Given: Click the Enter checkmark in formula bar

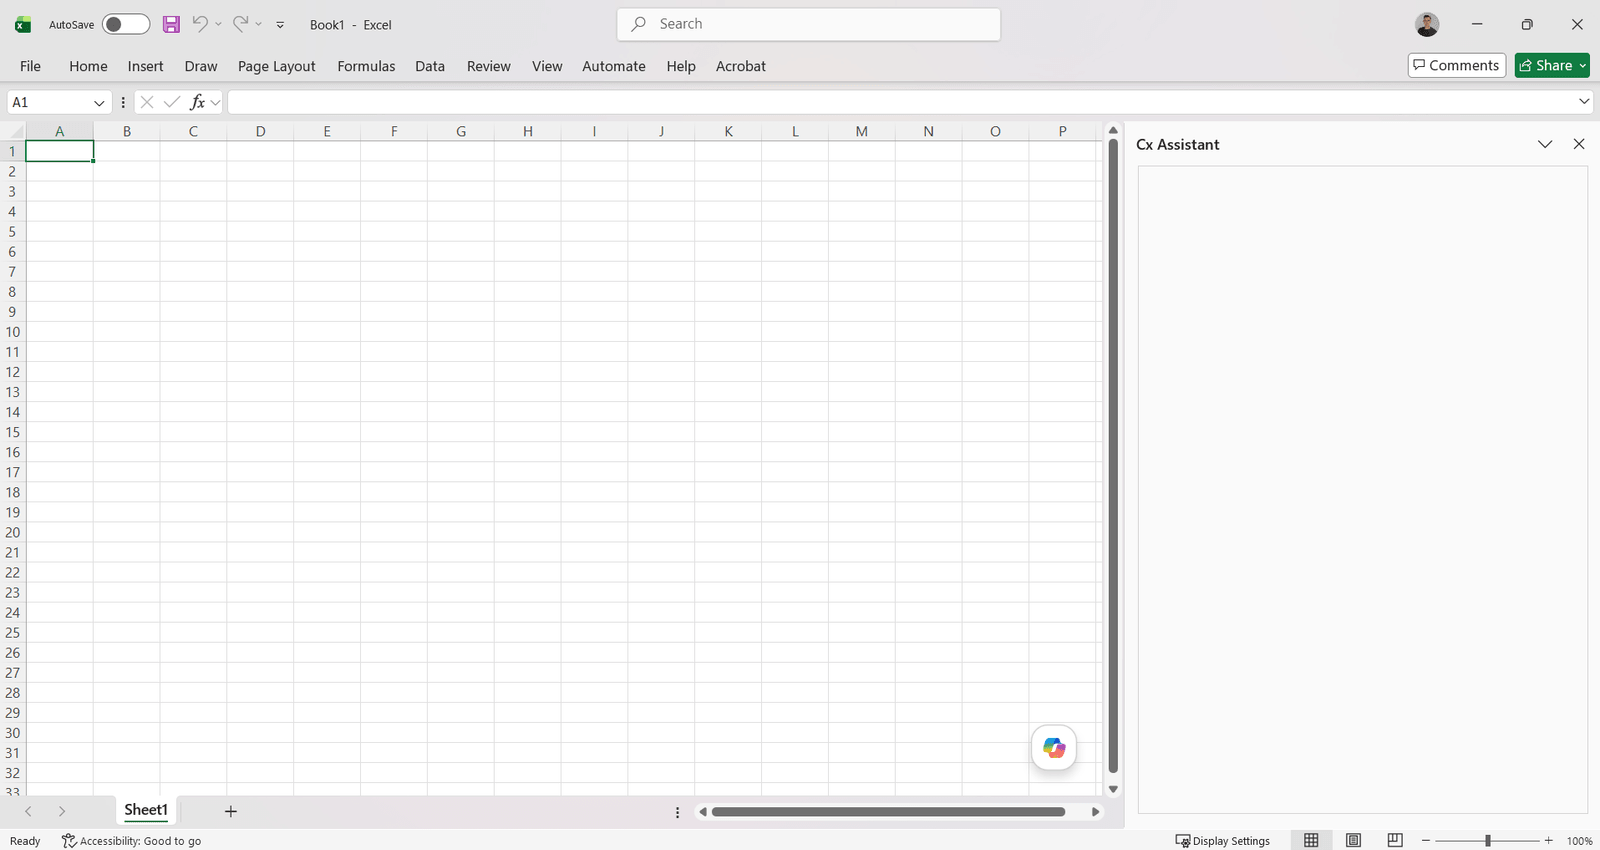Looking at the screenshot, I should [172, 102].
